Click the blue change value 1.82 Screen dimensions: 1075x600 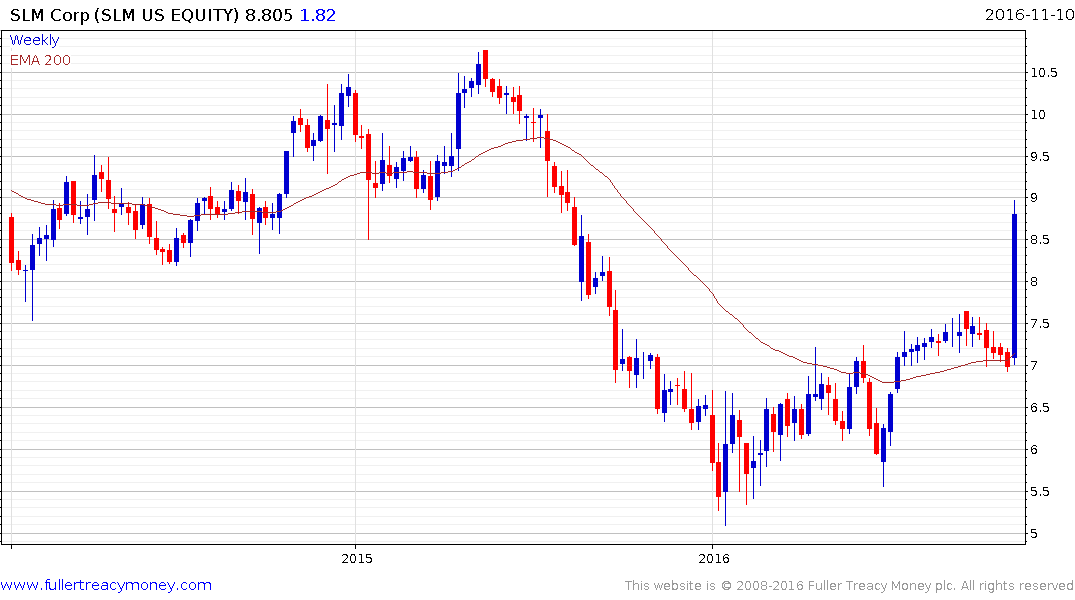317,15
